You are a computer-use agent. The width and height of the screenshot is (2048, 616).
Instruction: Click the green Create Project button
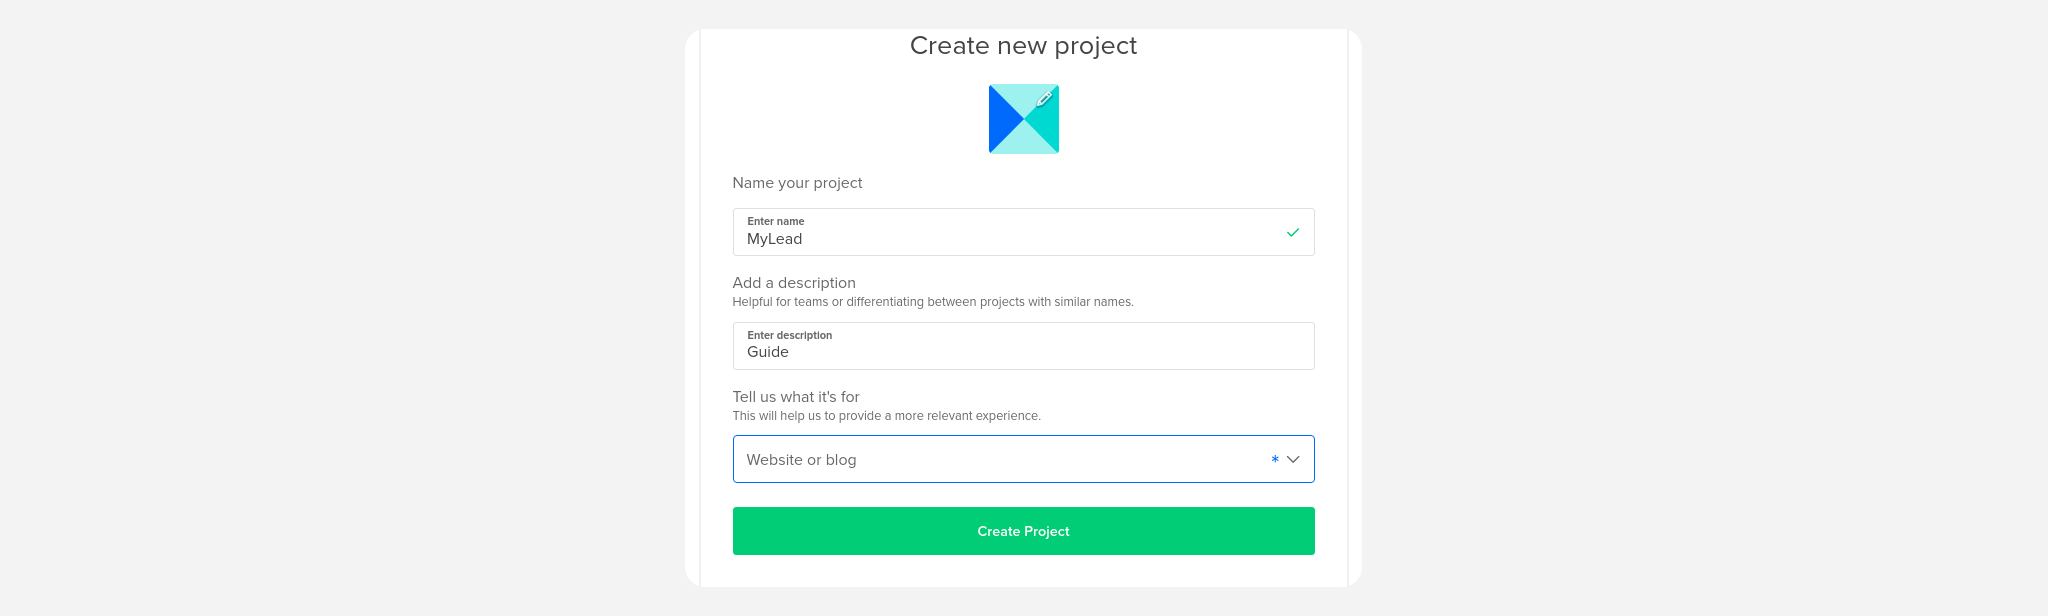tap(1023, 531)
